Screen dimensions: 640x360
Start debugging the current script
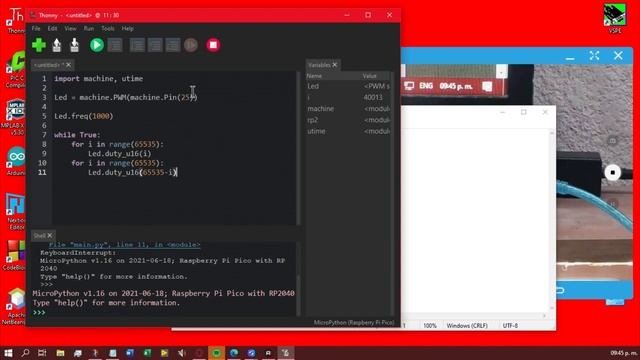pos(115,45)
